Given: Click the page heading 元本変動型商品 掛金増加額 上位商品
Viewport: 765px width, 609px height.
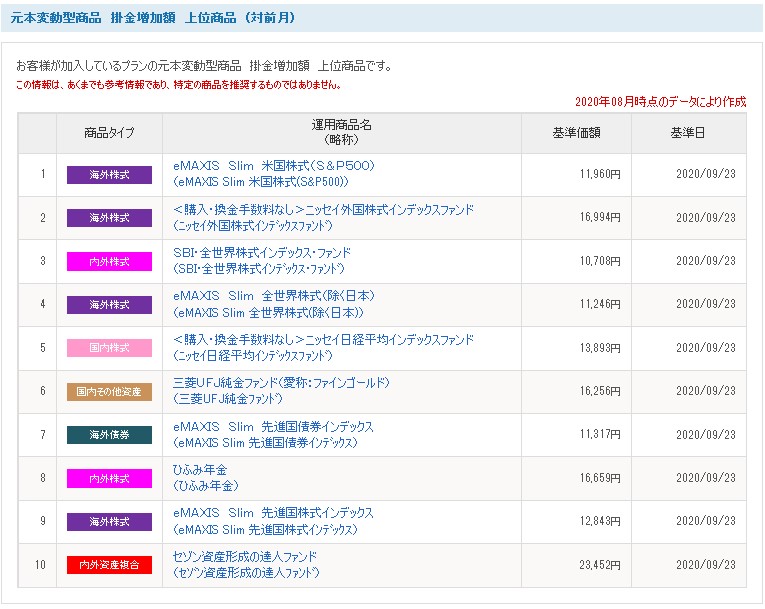Looking at the screenshot, I should (153, 18).
